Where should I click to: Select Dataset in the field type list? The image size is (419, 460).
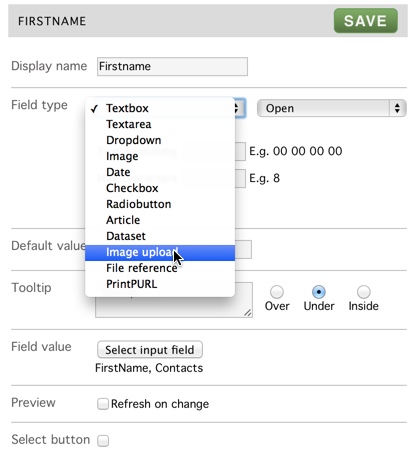click(x=160, y=236)
